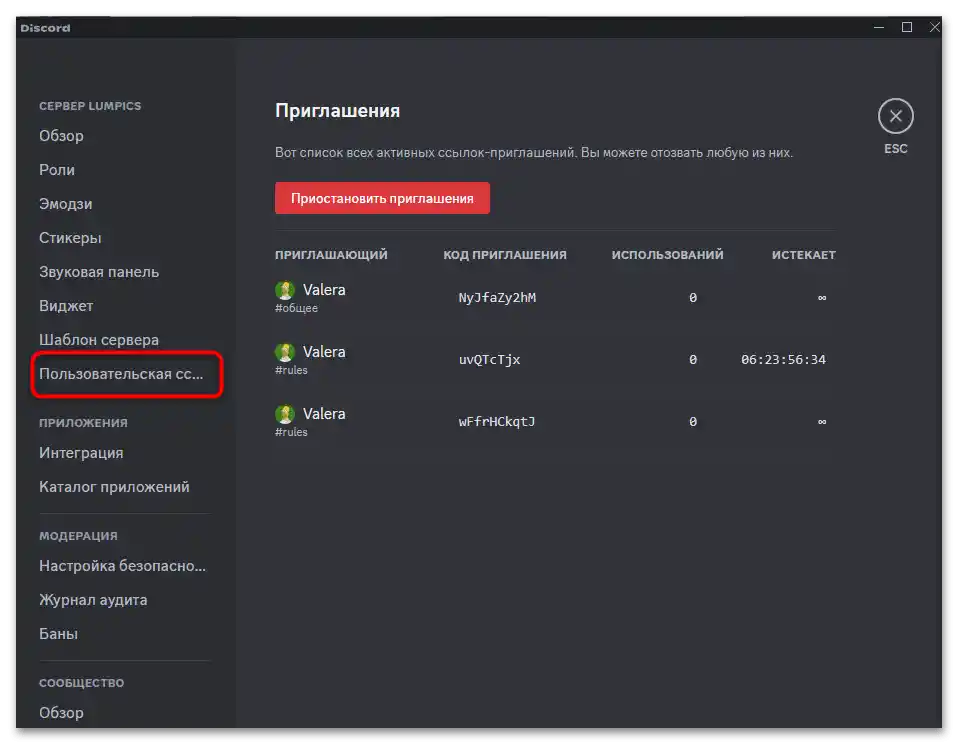Click Valera's avatar in the wFfrHCkqtJ row

(x=285, y=414)
